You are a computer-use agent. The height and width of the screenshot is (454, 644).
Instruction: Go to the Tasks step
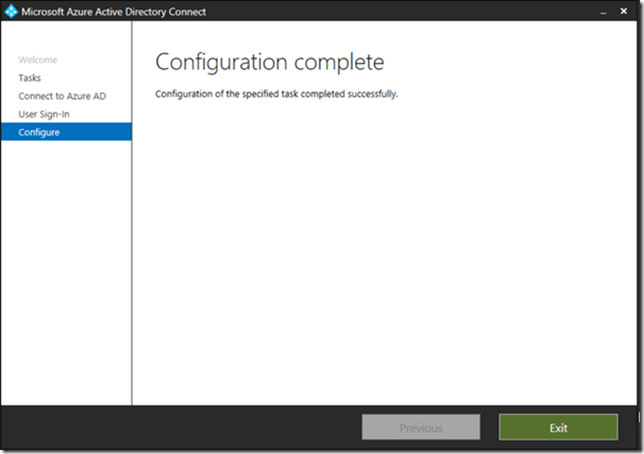29,78
